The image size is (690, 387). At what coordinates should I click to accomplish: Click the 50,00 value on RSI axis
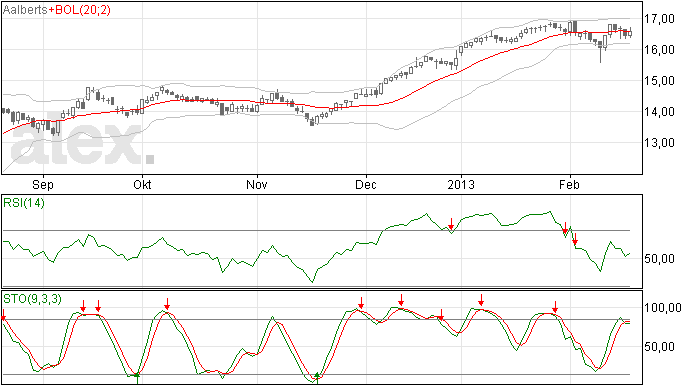[x=659, y=258]
